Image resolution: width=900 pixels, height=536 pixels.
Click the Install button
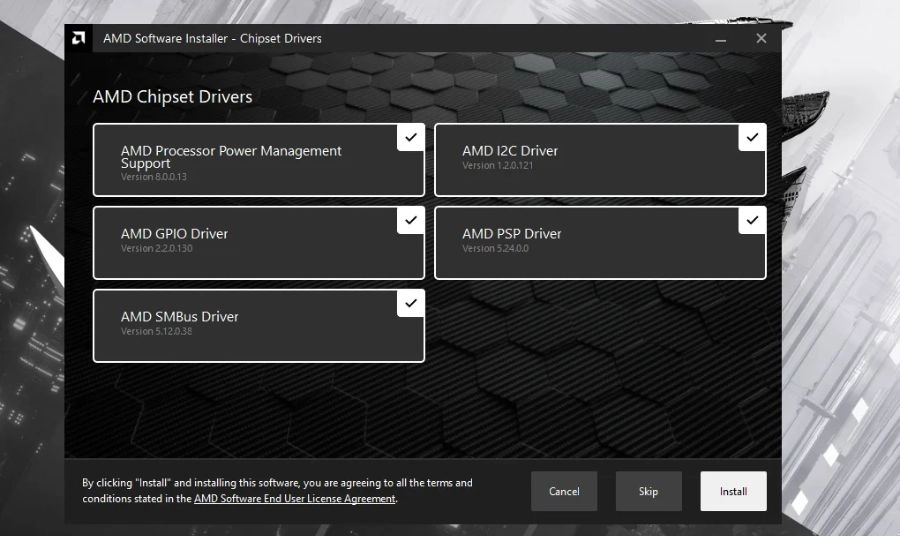733,491
